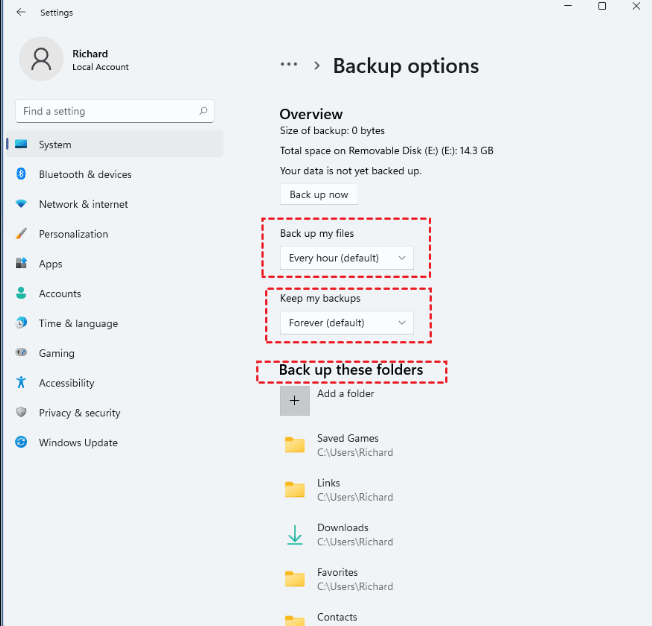Screen dimensions: 652x626
Task: Click the search magnifier icon
Action: (x=203, y=111)
